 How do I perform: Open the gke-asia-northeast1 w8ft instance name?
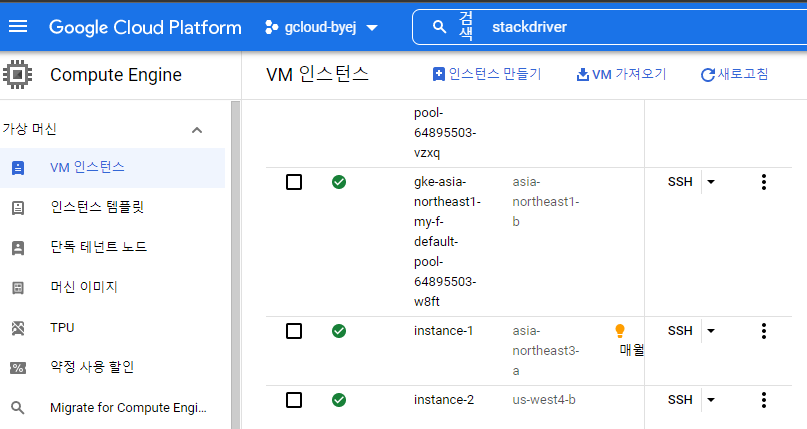[x=447, y=242]
